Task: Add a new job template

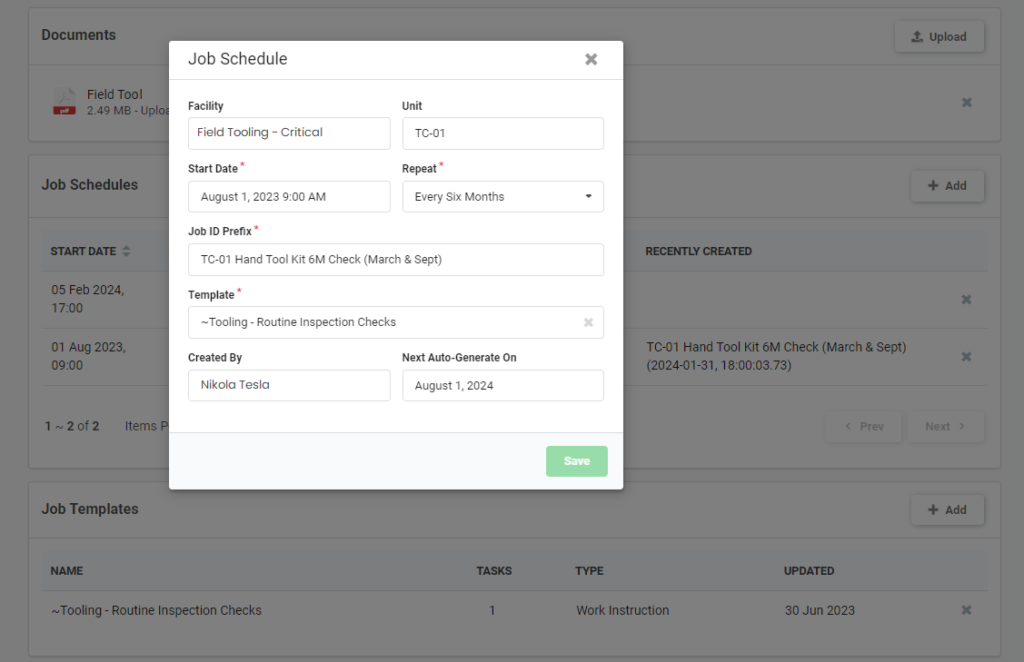Action: (x=946, y=510)
